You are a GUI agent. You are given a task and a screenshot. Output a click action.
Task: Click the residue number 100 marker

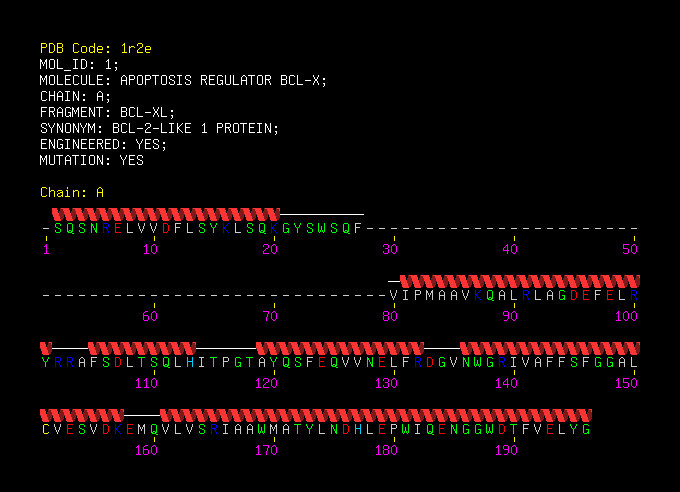click(x=626, y=316)
